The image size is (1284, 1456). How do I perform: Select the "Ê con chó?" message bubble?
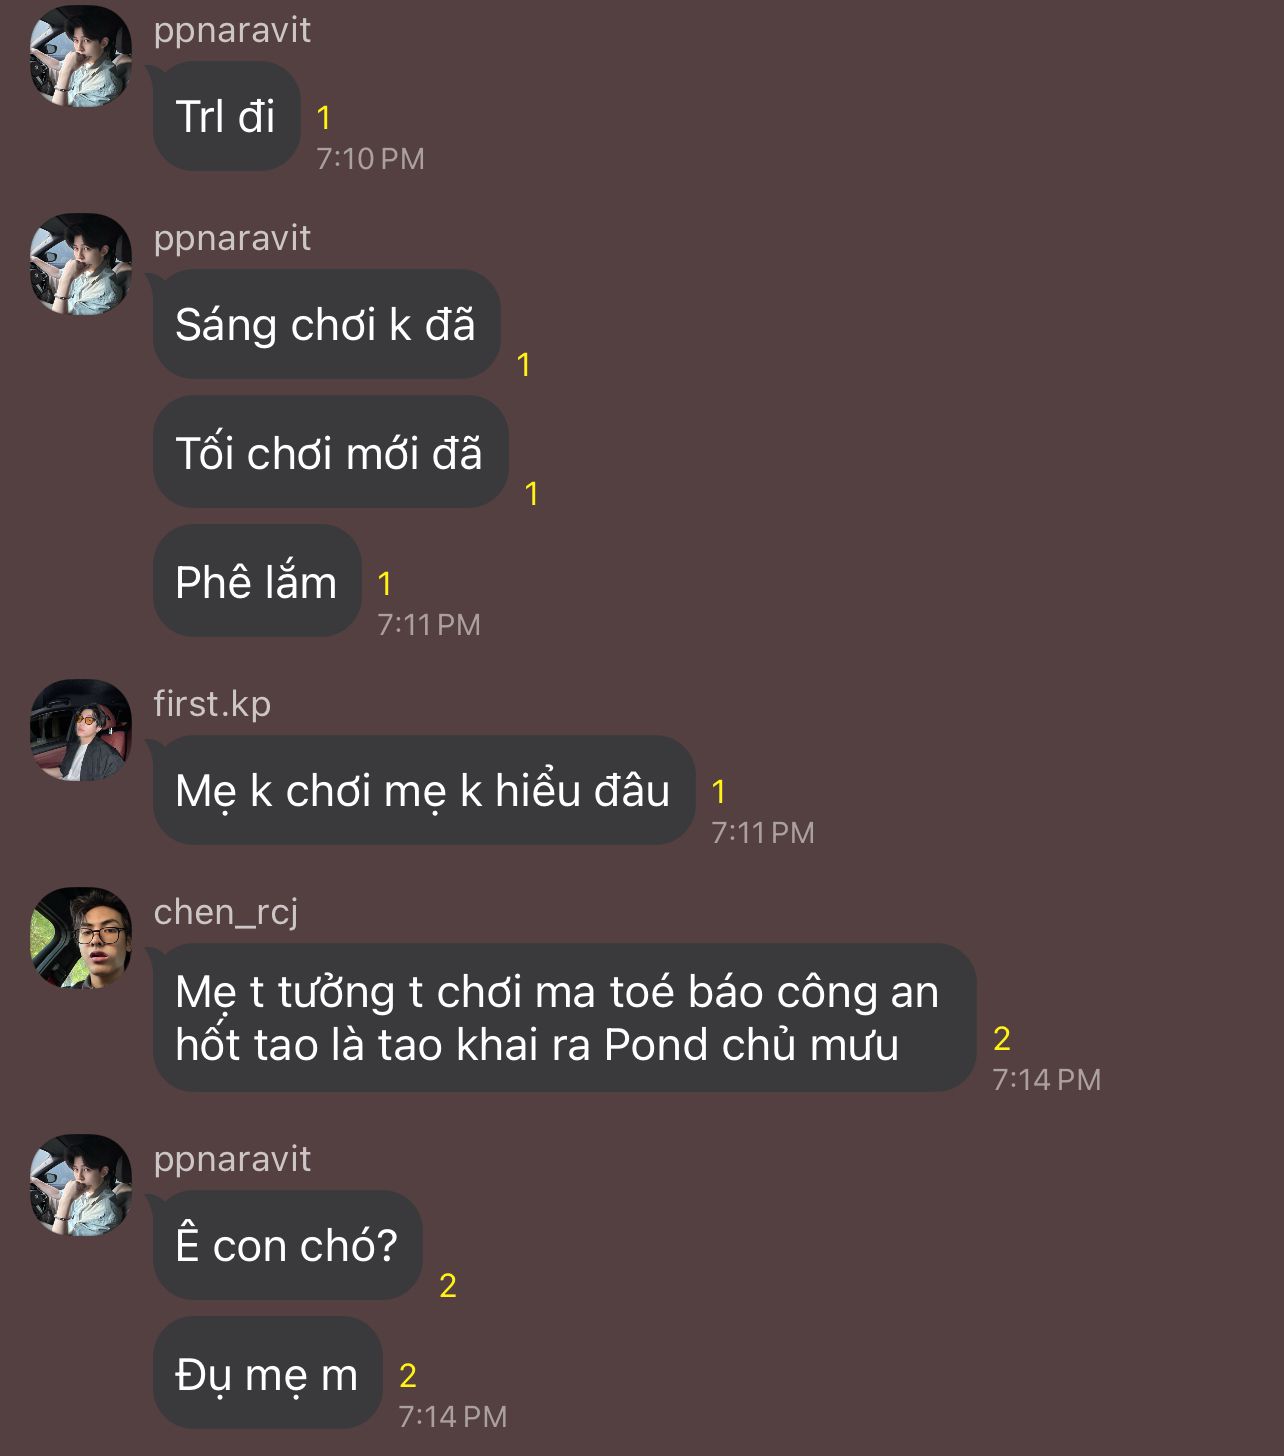pos(287,1245)
